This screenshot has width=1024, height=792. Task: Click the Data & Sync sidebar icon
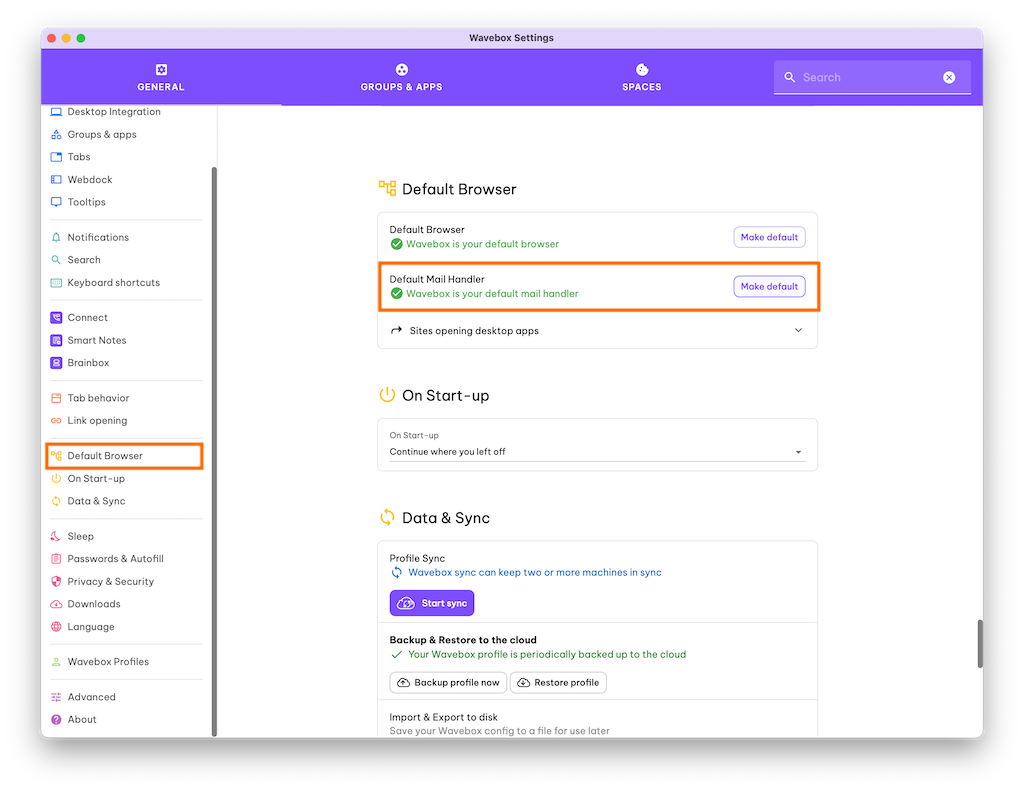click(x=56, y=501)
